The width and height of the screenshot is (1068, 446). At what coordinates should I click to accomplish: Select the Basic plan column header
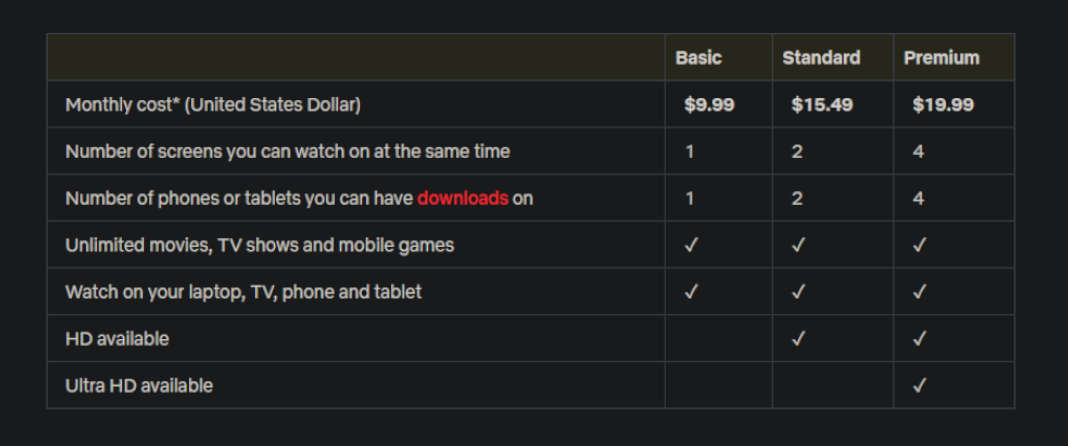pyautogui.click(x=698, y=58)
